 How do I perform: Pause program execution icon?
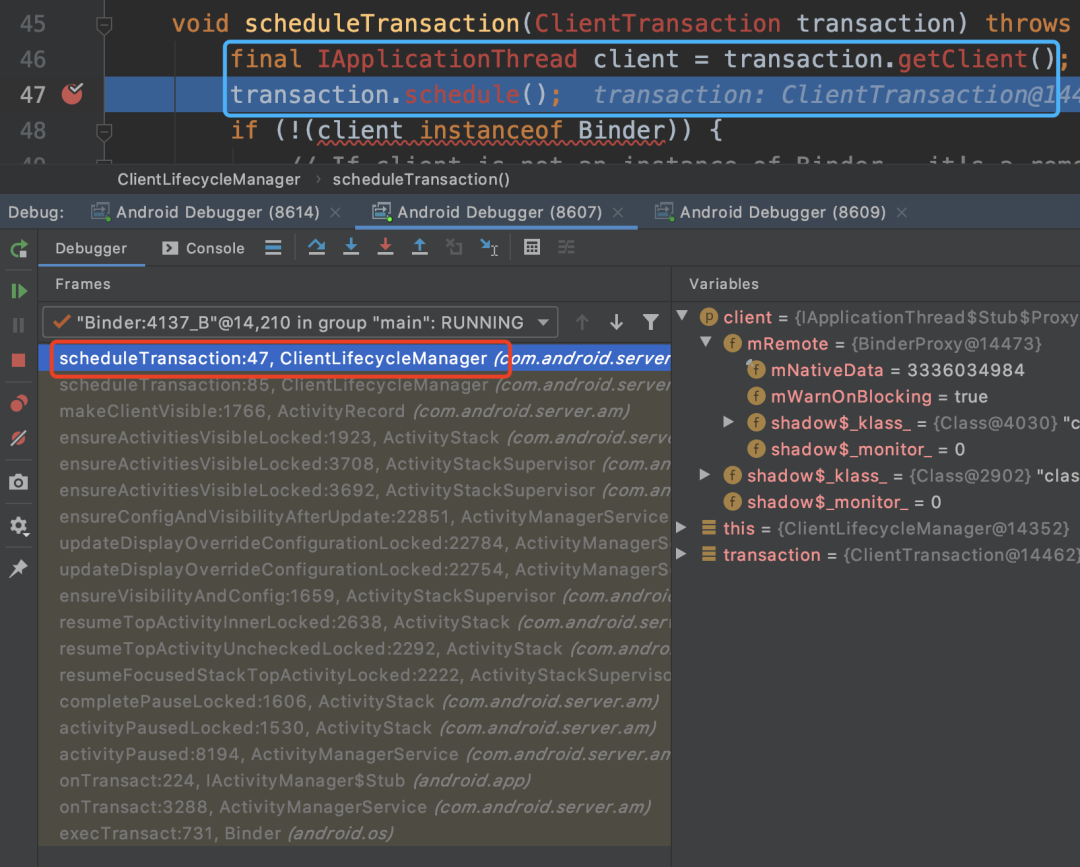point(19,325)
